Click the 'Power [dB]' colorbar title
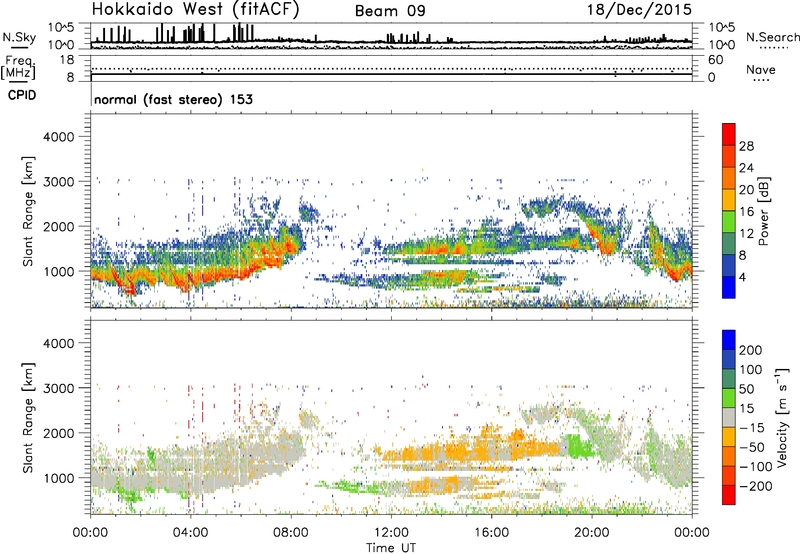 (764, 211)
